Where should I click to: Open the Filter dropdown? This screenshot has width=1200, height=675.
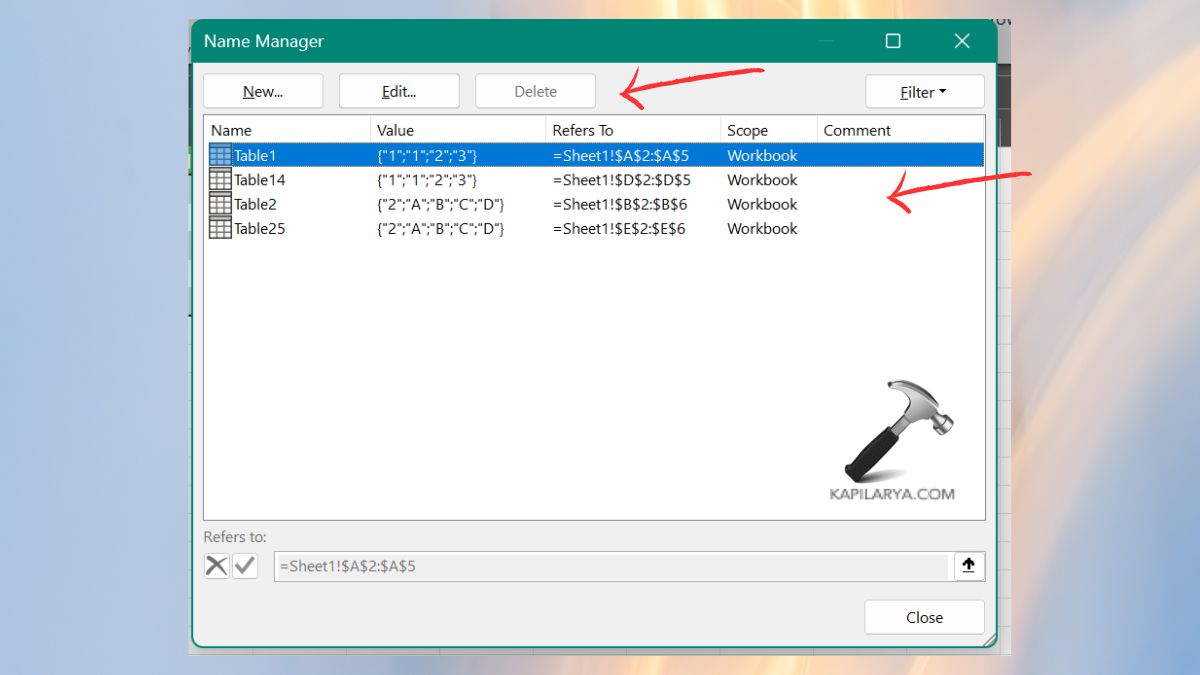point(924,92)
